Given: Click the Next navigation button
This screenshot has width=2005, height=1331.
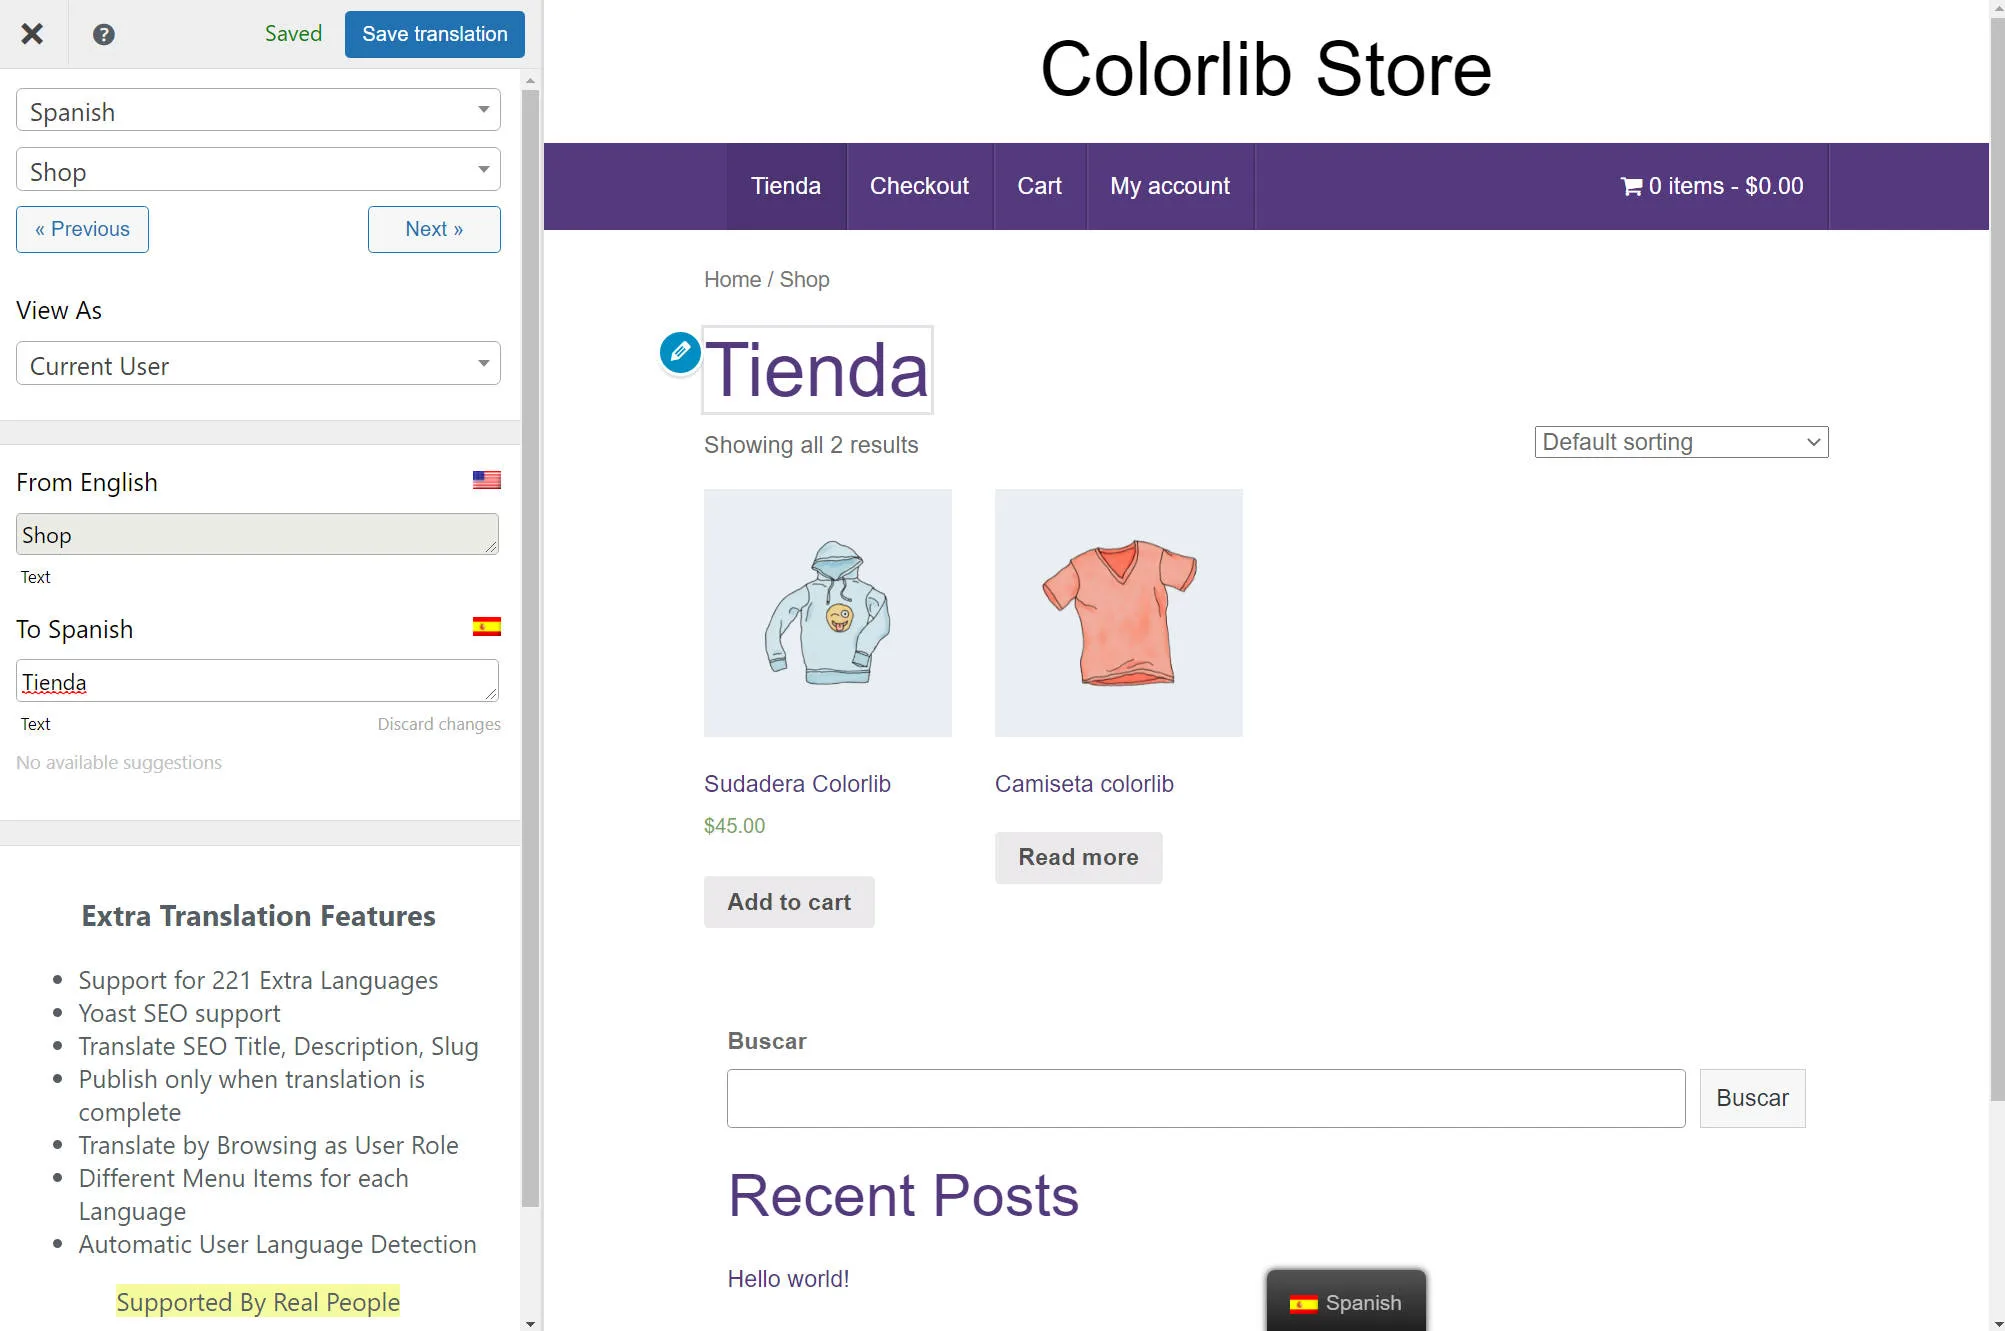Looking at the screenshot, I should coord(434,229).
